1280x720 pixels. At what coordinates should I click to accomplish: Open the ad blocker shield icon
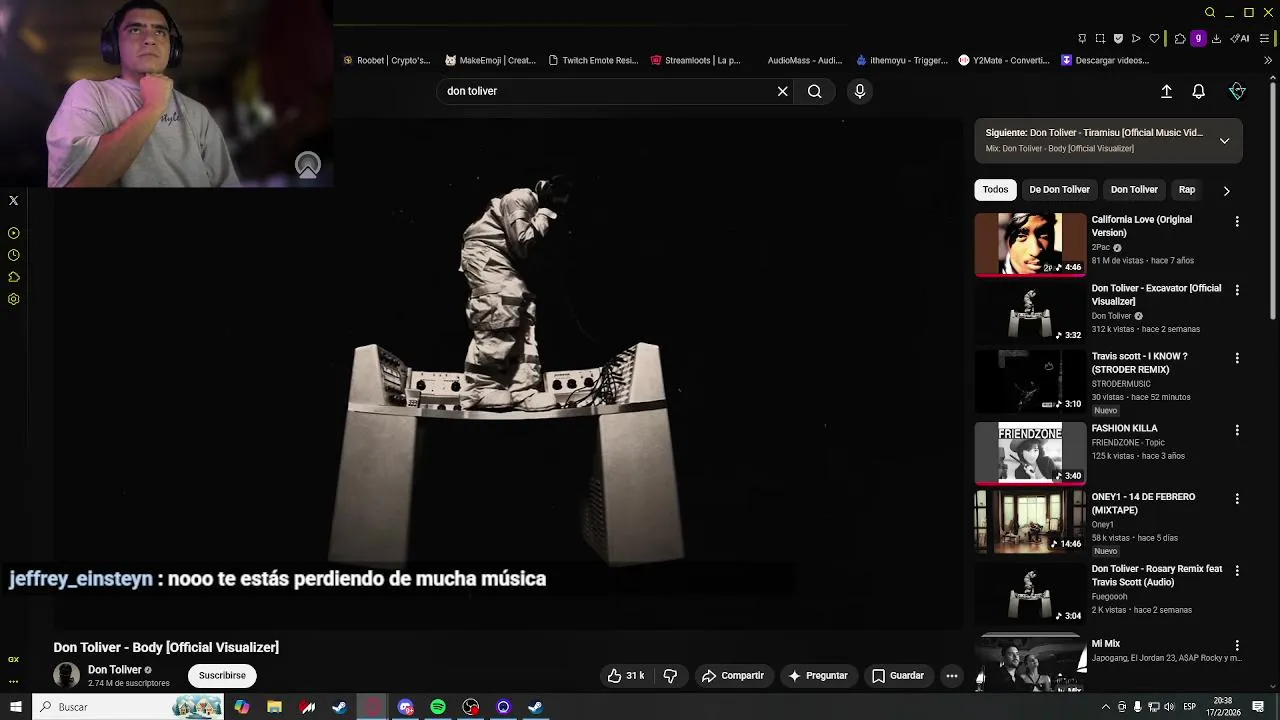tap(1118, 39)
